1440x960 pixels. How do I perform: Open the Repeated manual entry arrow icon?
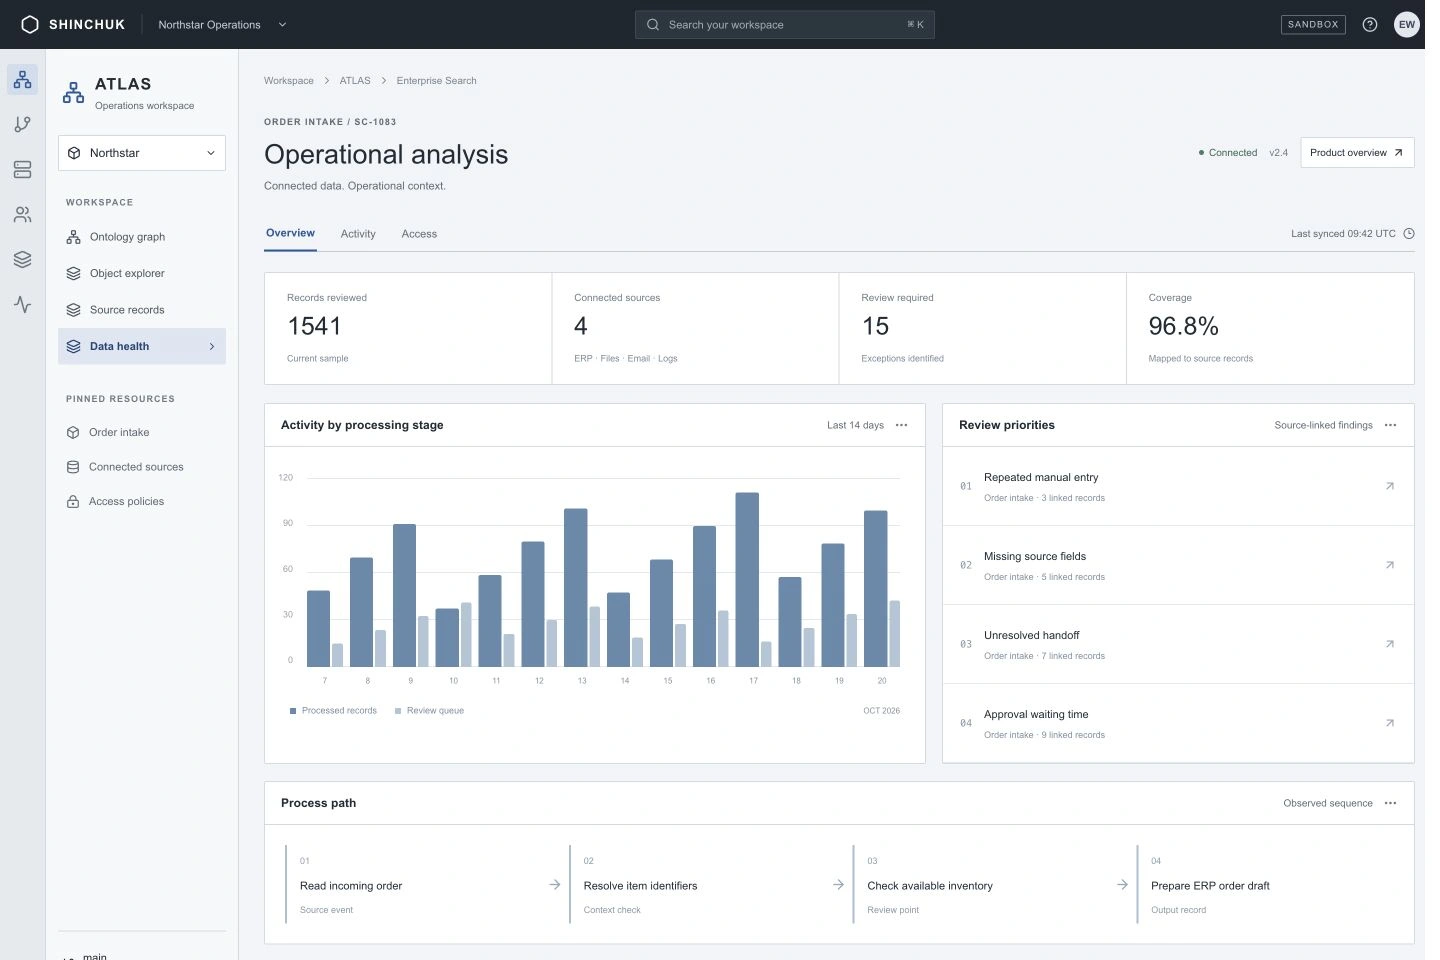[1389, 486]
